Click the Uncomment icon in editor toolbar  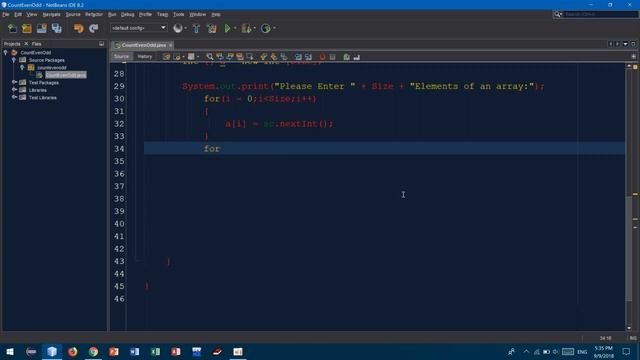pyautogui.click(x=357, y=57)
